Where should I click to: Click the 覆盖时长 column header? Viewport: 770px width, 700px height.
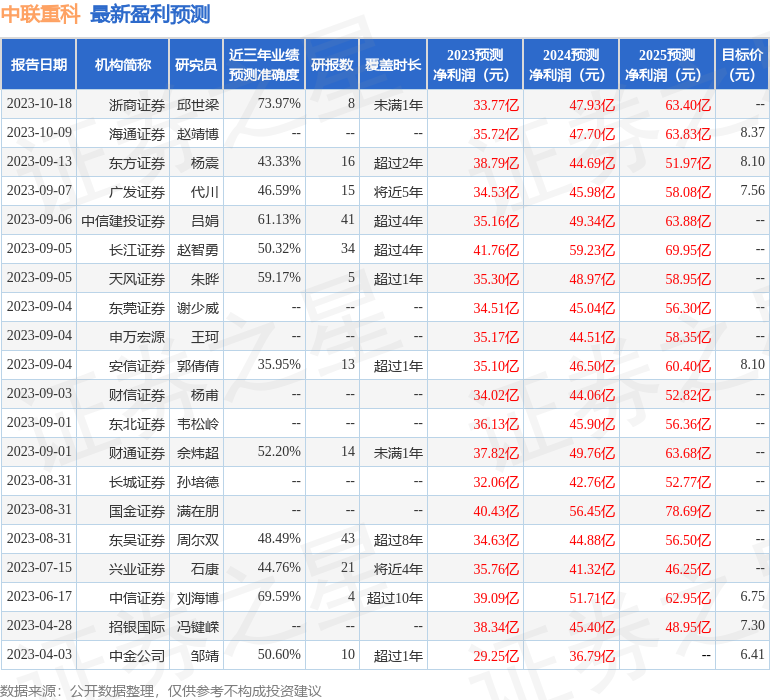point(393,64)
